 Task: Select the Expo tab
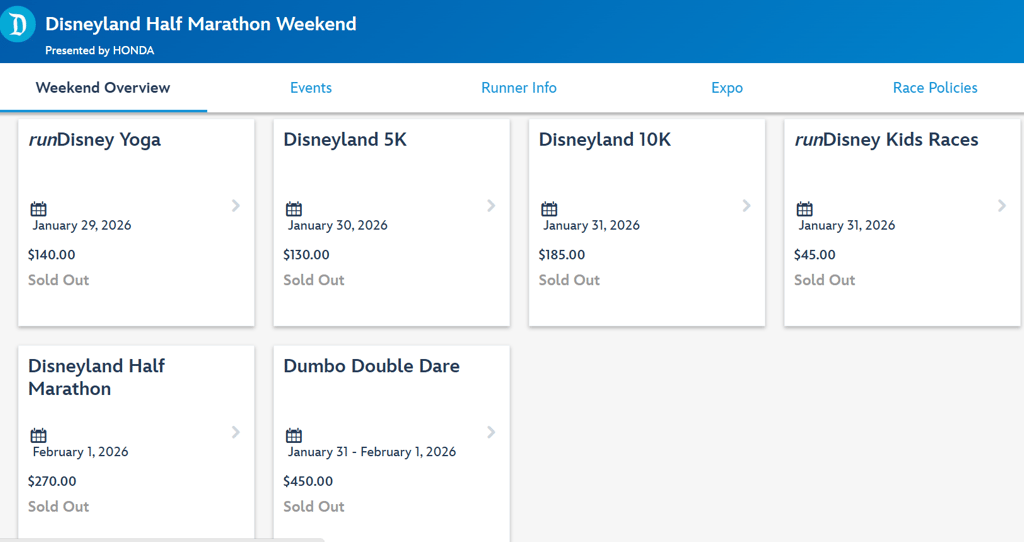click(727, 88)
